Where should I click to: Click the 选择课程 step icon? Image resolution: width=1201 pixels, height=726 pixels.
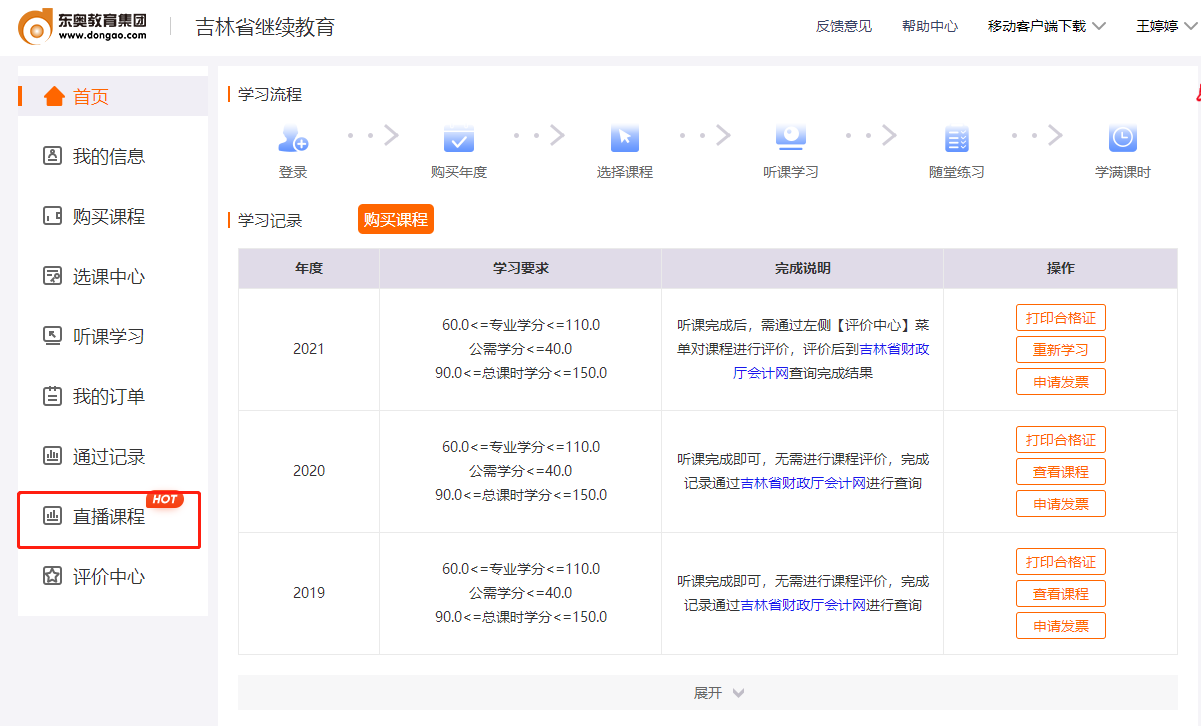tap(625, 137)
